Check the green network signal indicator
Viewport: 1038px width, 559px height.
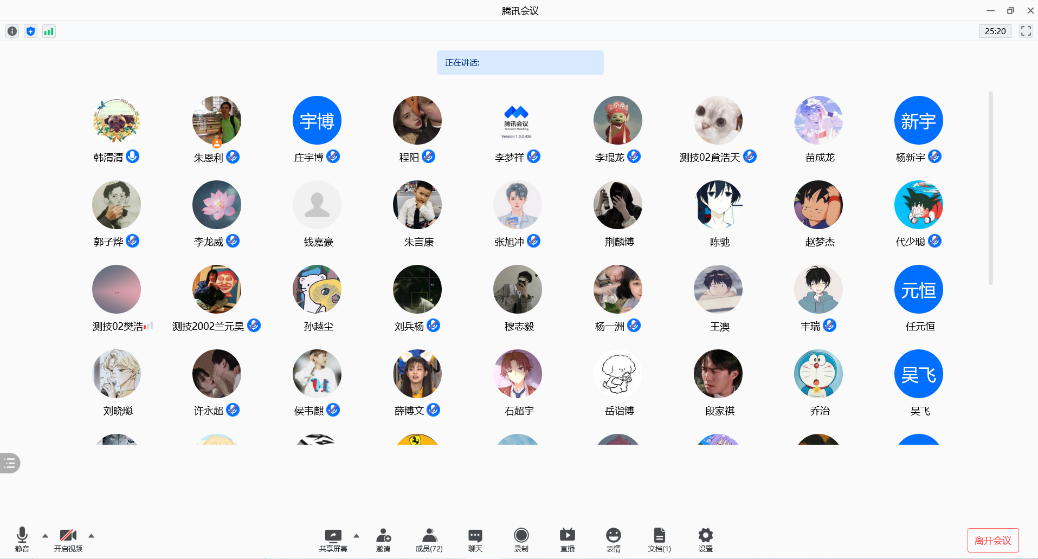[x=48, y=31]
